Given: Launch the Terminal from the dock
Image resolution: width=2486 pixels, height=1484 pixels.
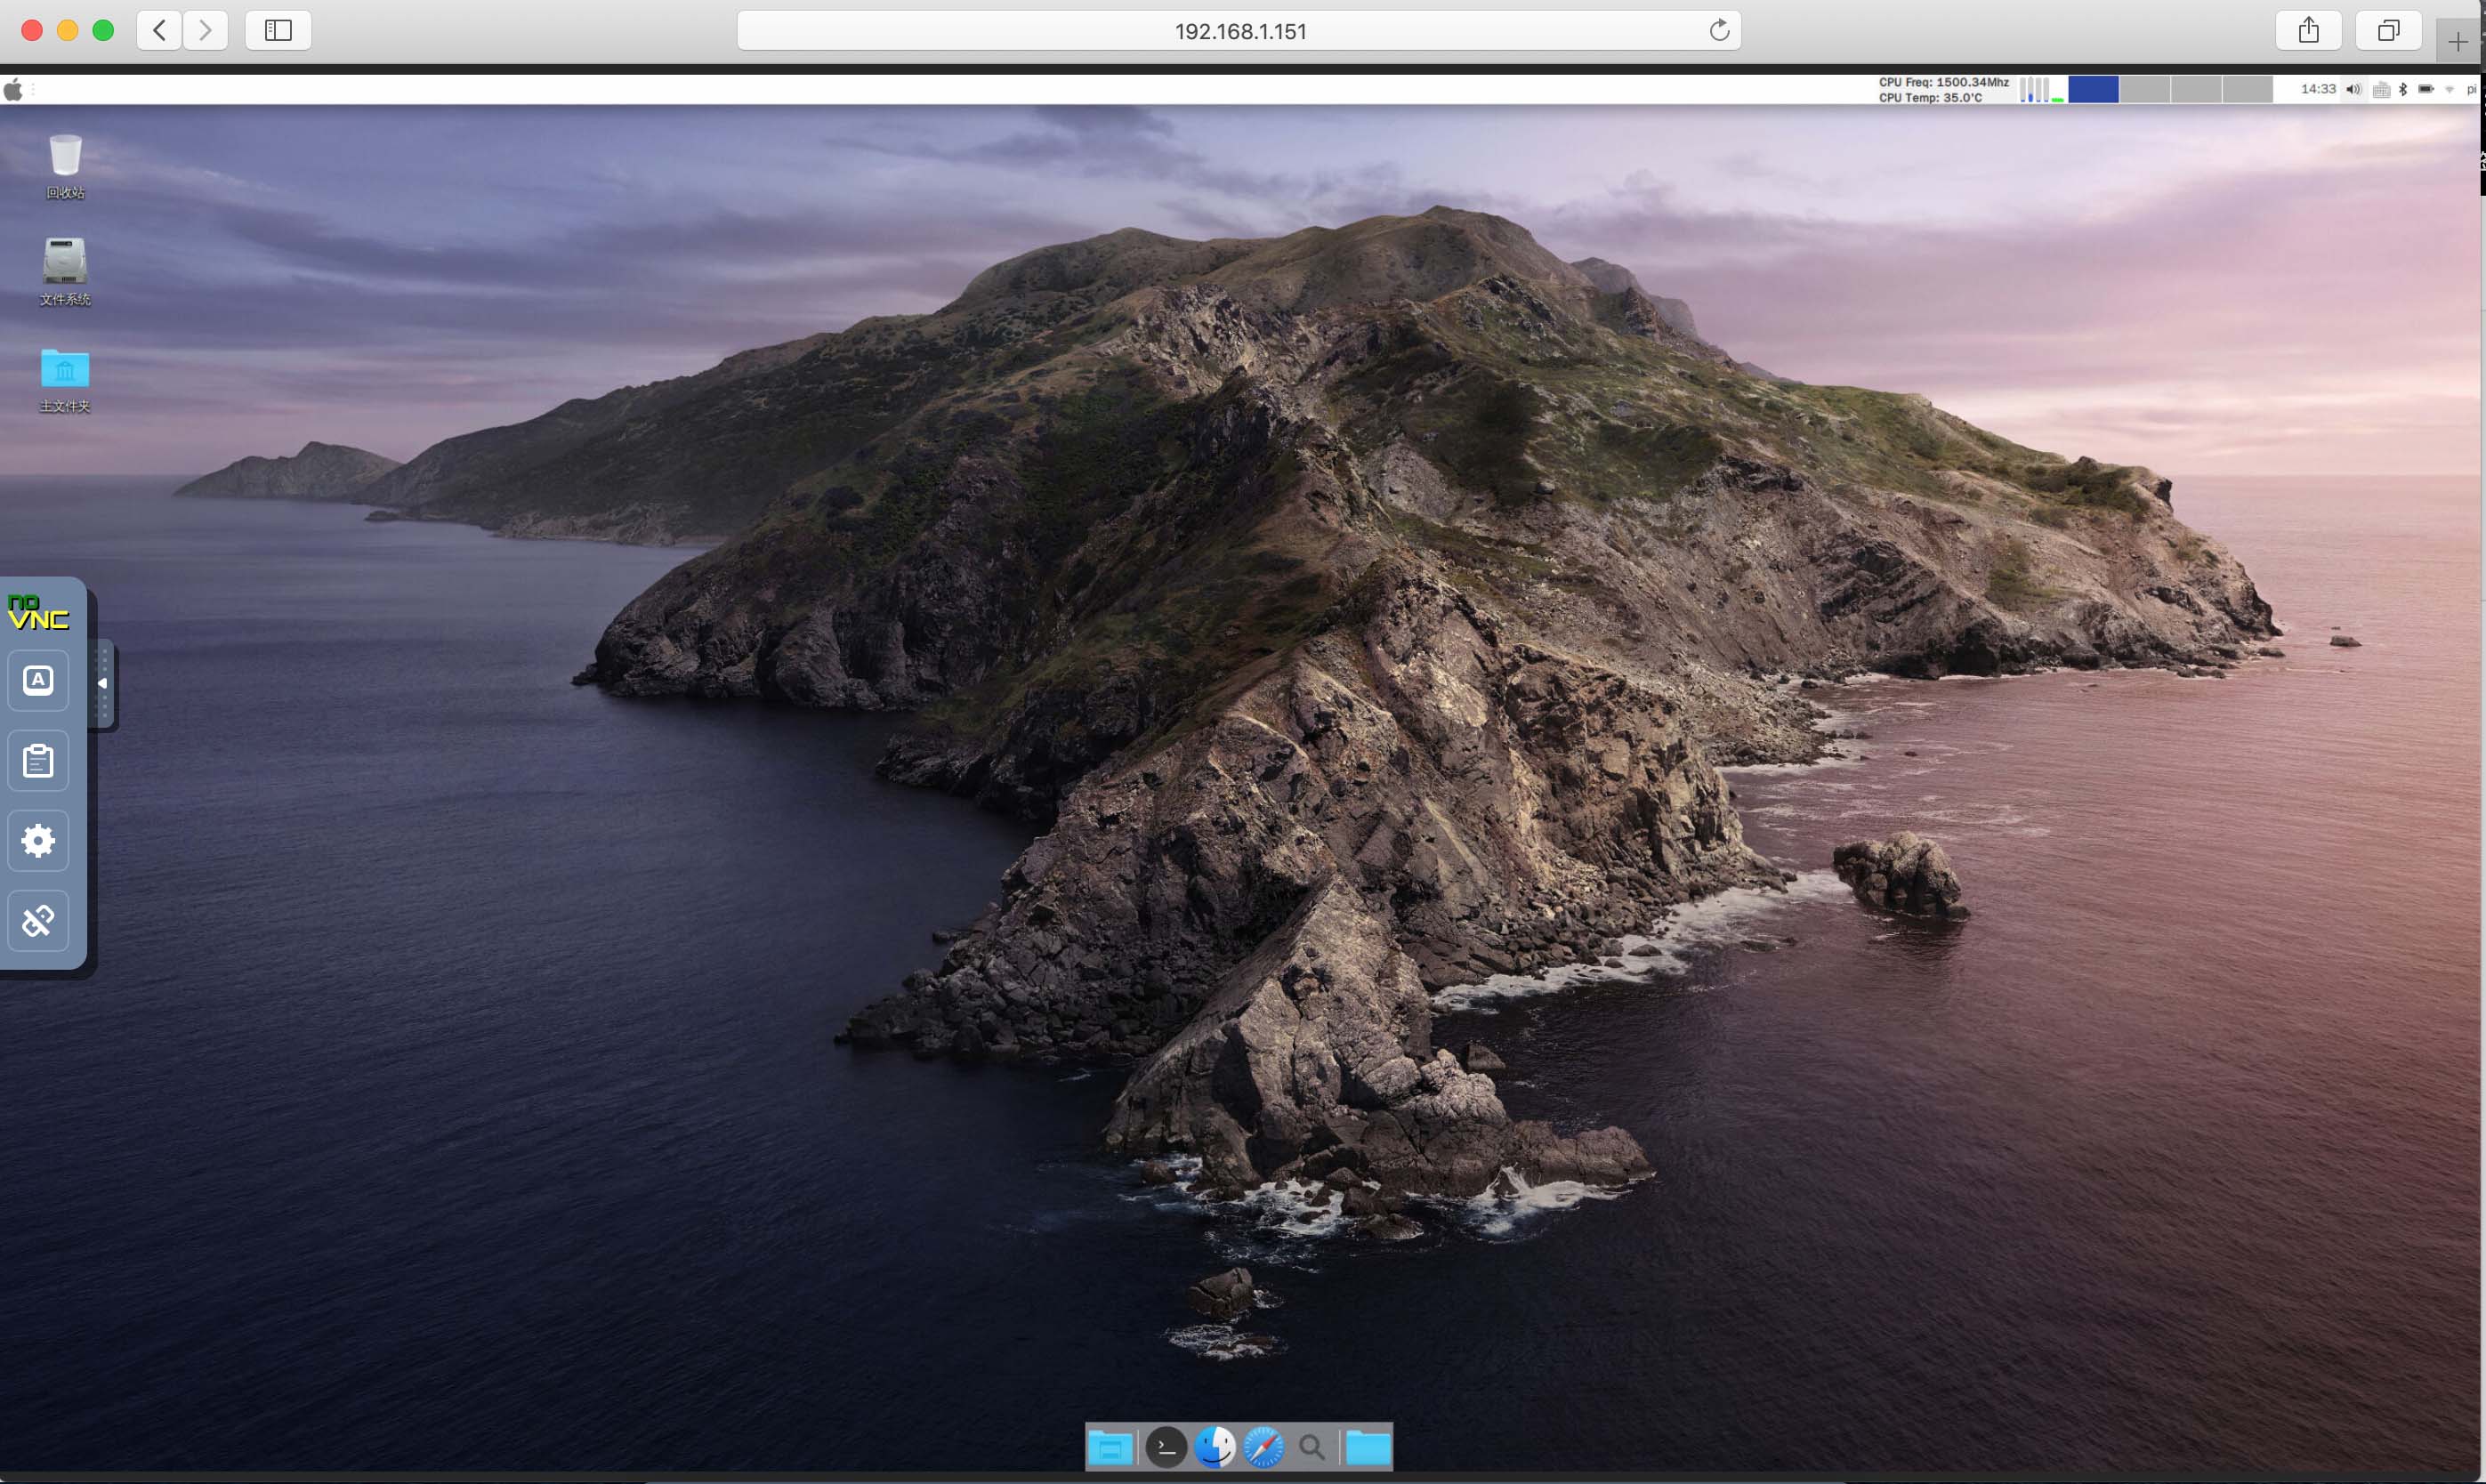Looking at the screenshot, I should tap(1165, 1447).
